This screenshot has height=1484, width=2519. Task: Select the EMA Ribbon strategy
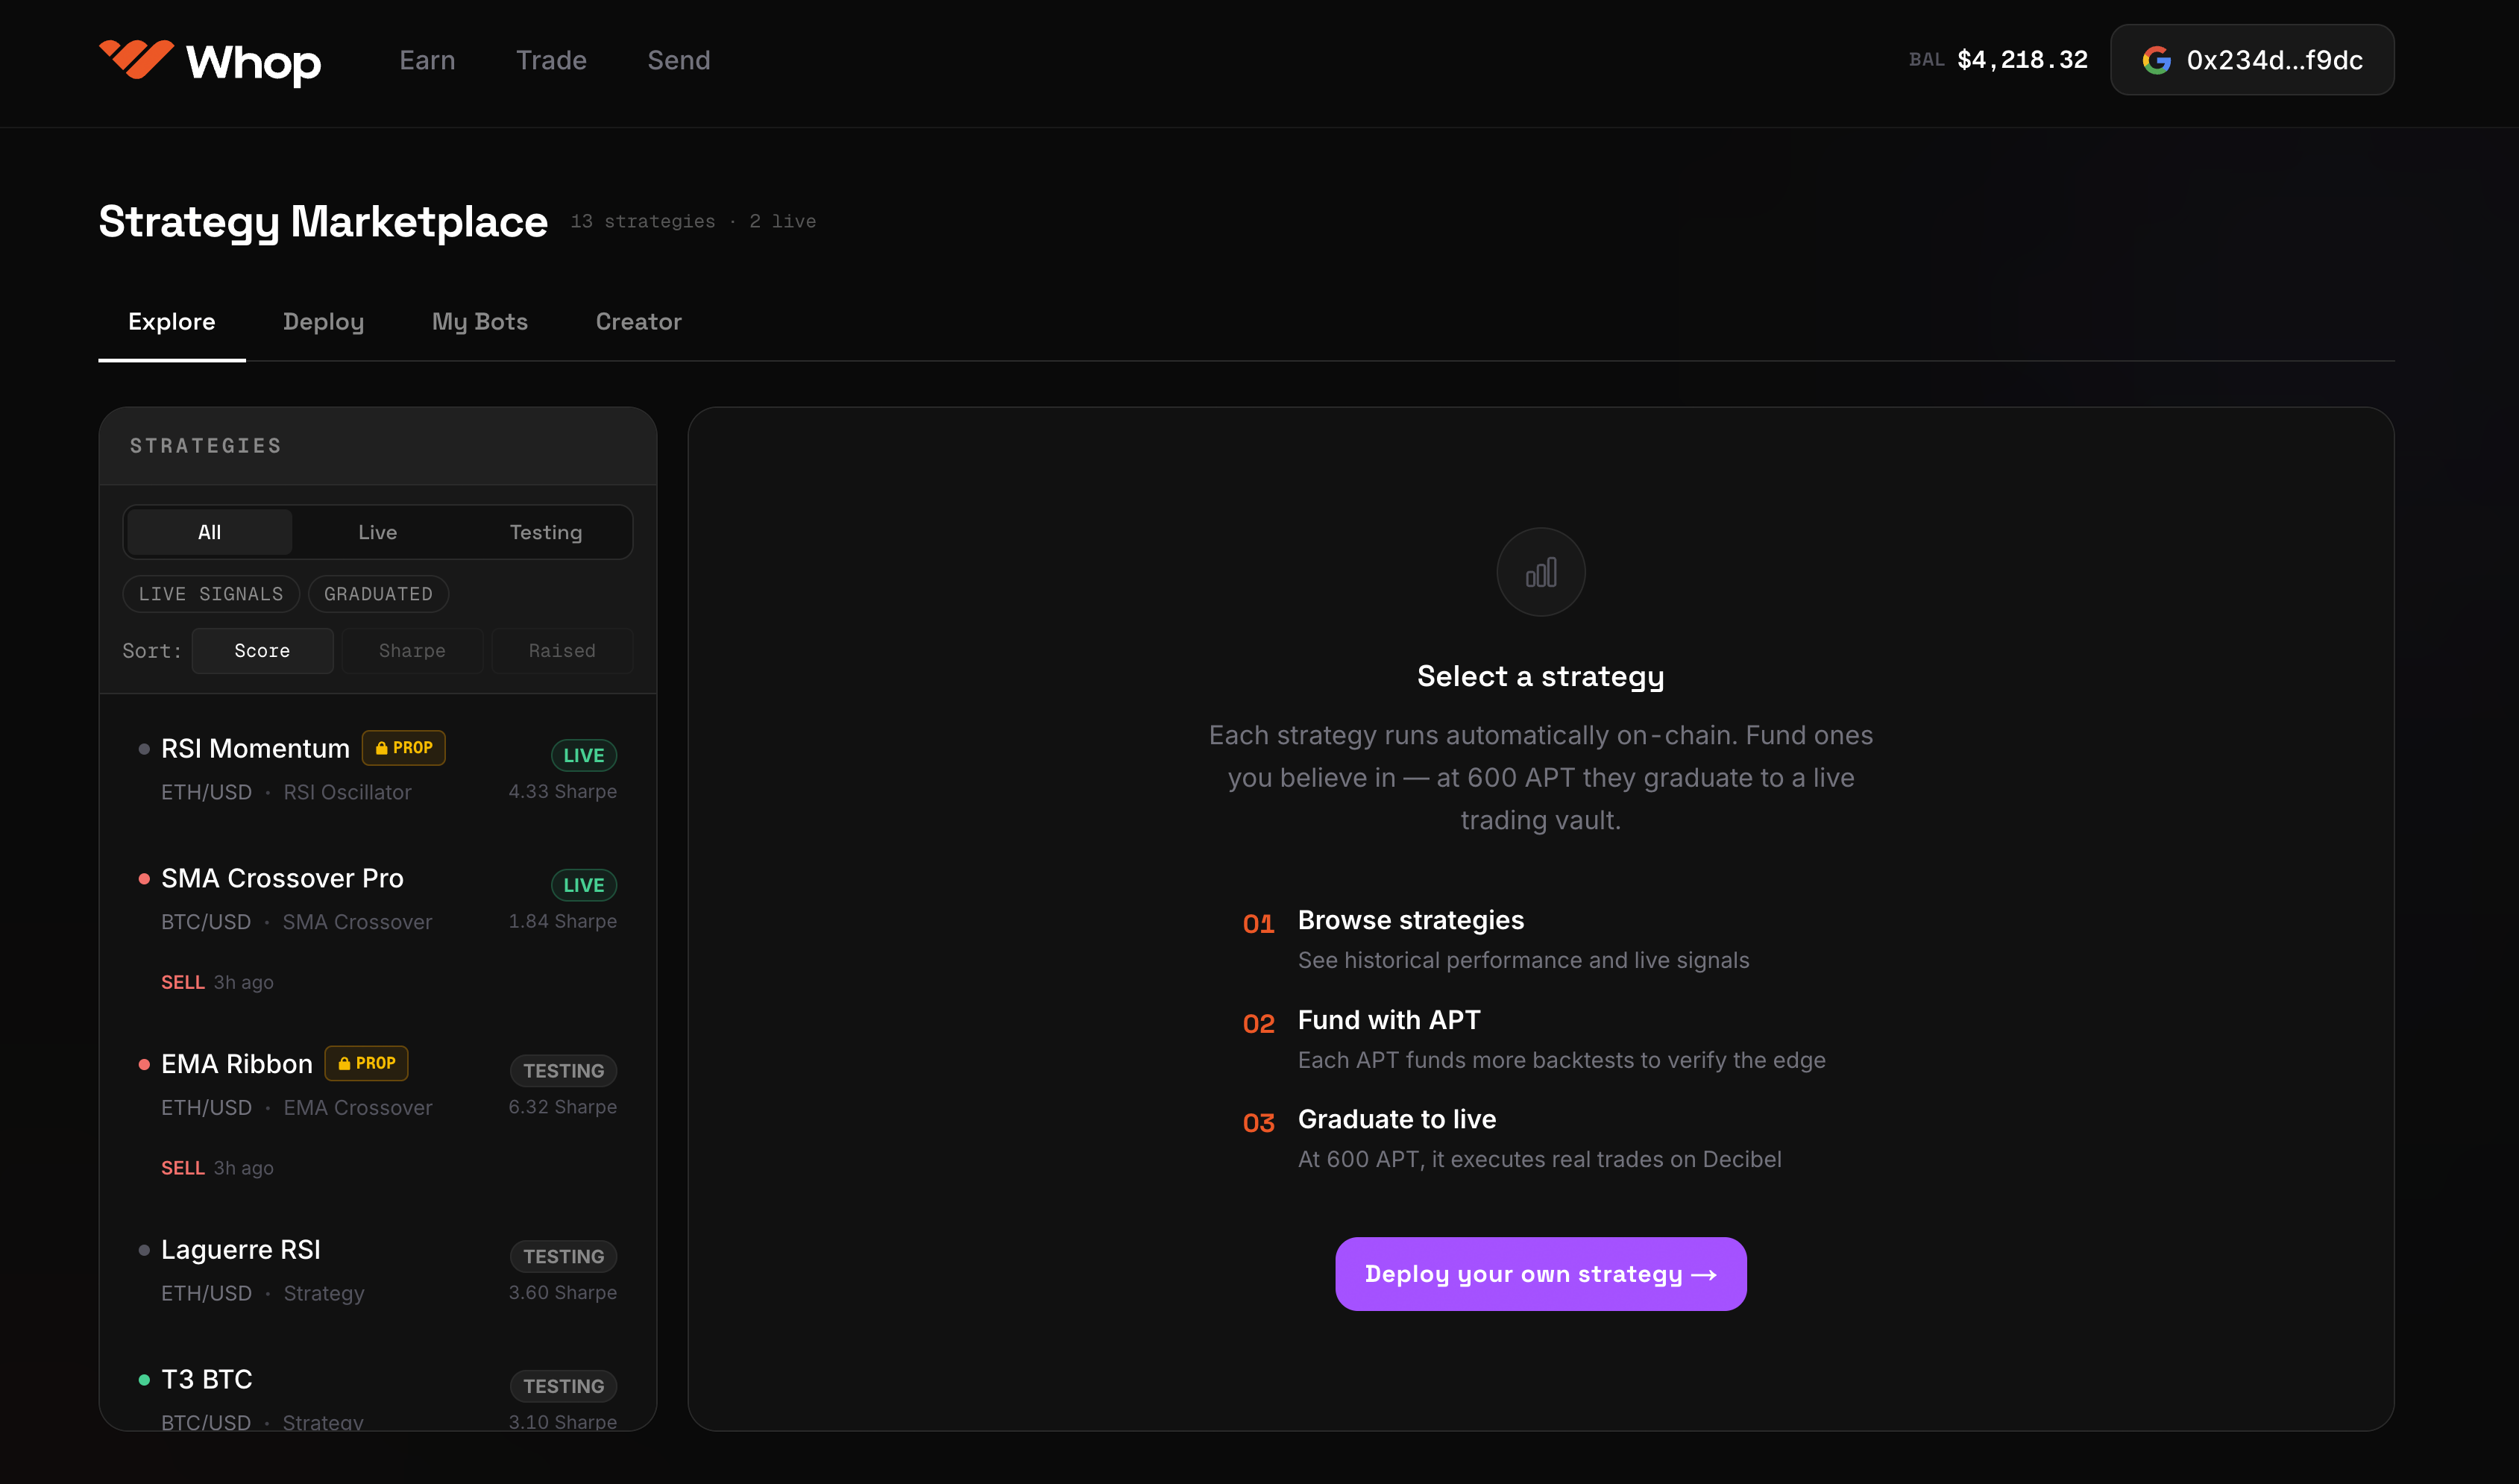click(378, 1115)
